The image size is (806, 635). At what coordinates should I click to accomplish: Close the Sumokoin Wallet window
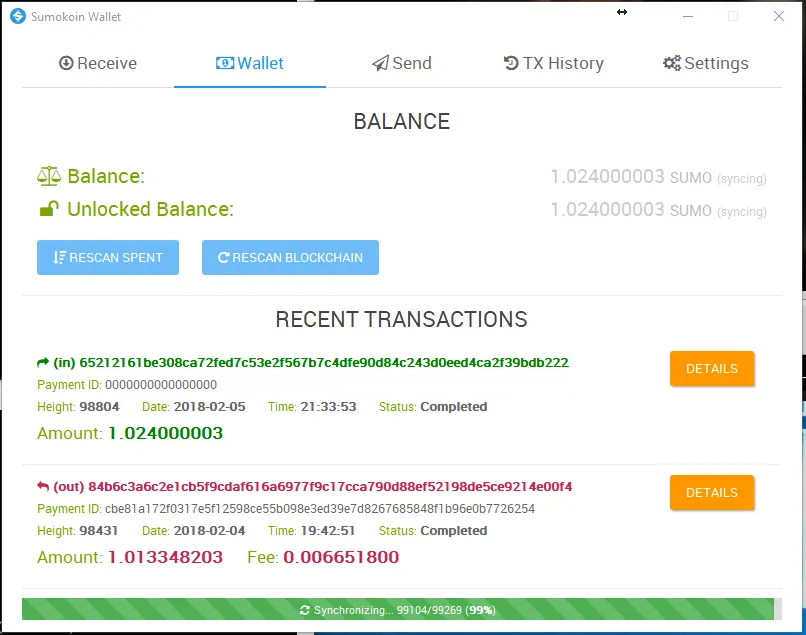[779, 16]
